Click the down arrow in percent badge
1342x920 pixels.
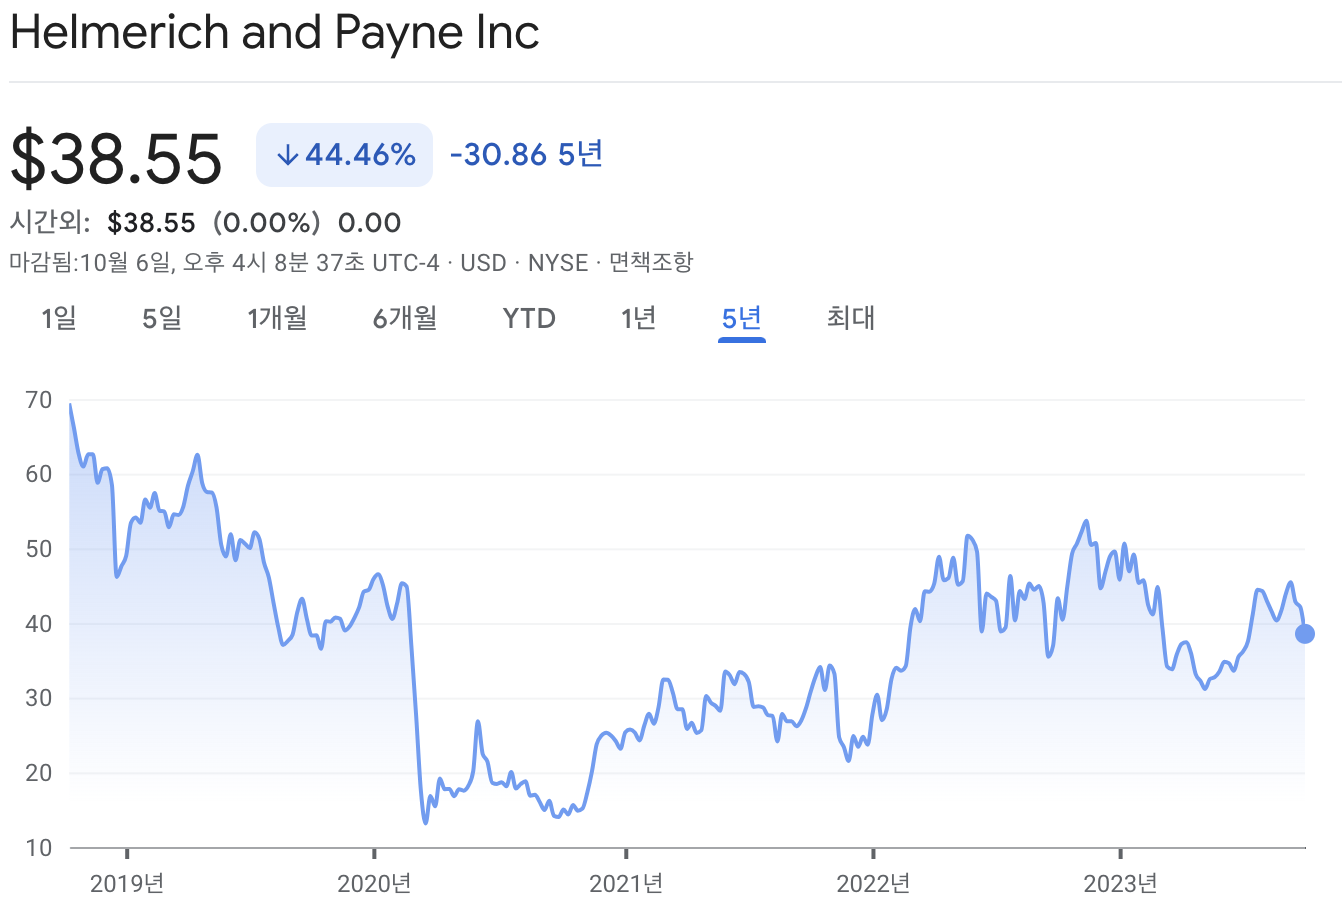click(288, 156)
